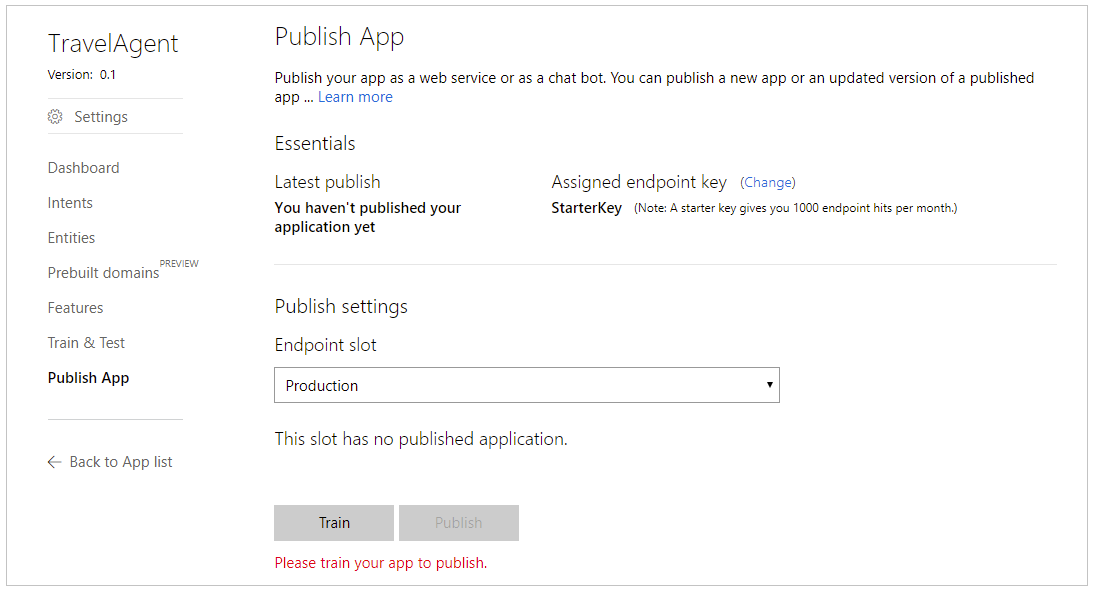Click the PREVIEW badge on Prebuilt domains
The width and height of the screenshot is (1093, 591).
(x=179, y=264)
